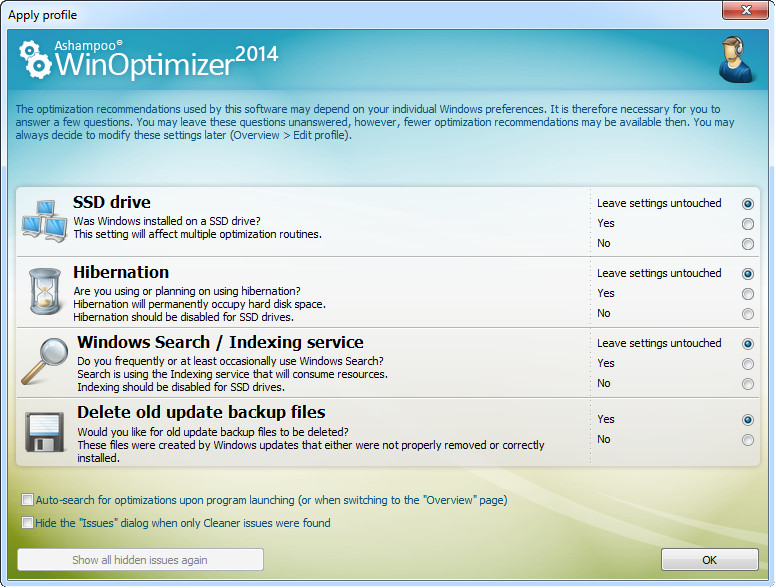Click the floppy disk update backup icon

coord(44,431)
